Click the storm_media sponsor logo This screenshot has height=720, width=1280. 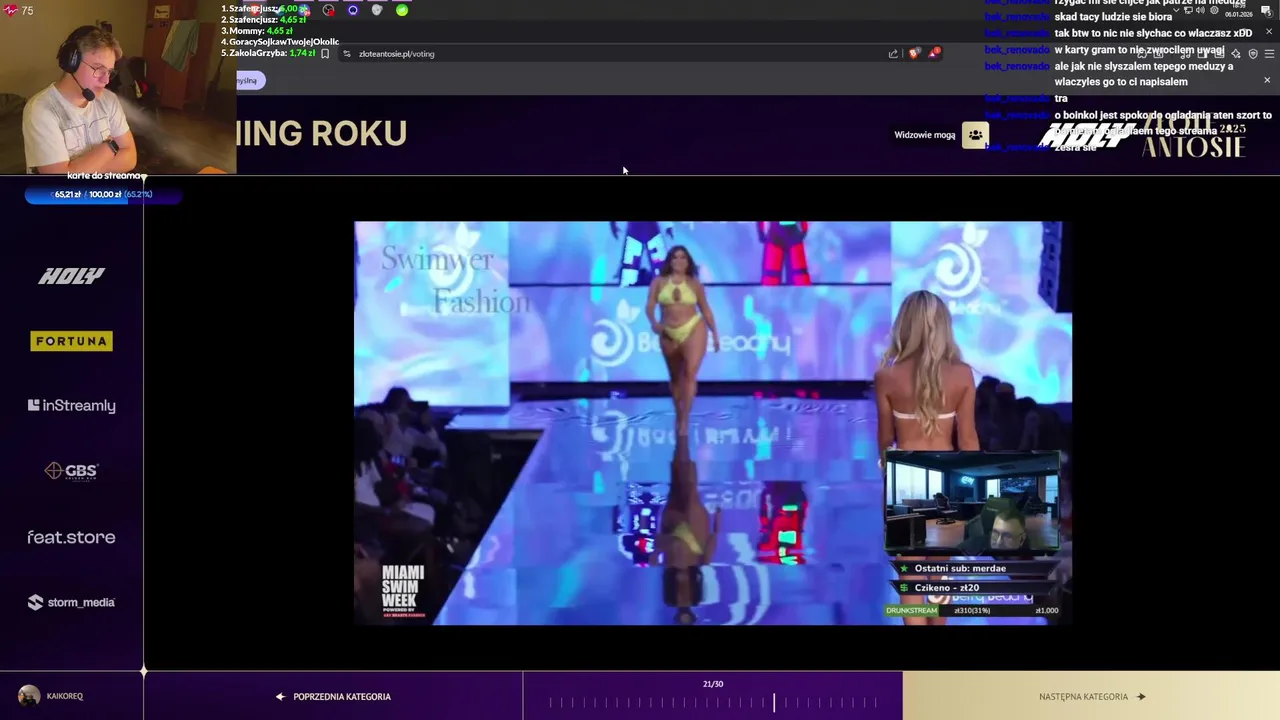coord(71,602)
